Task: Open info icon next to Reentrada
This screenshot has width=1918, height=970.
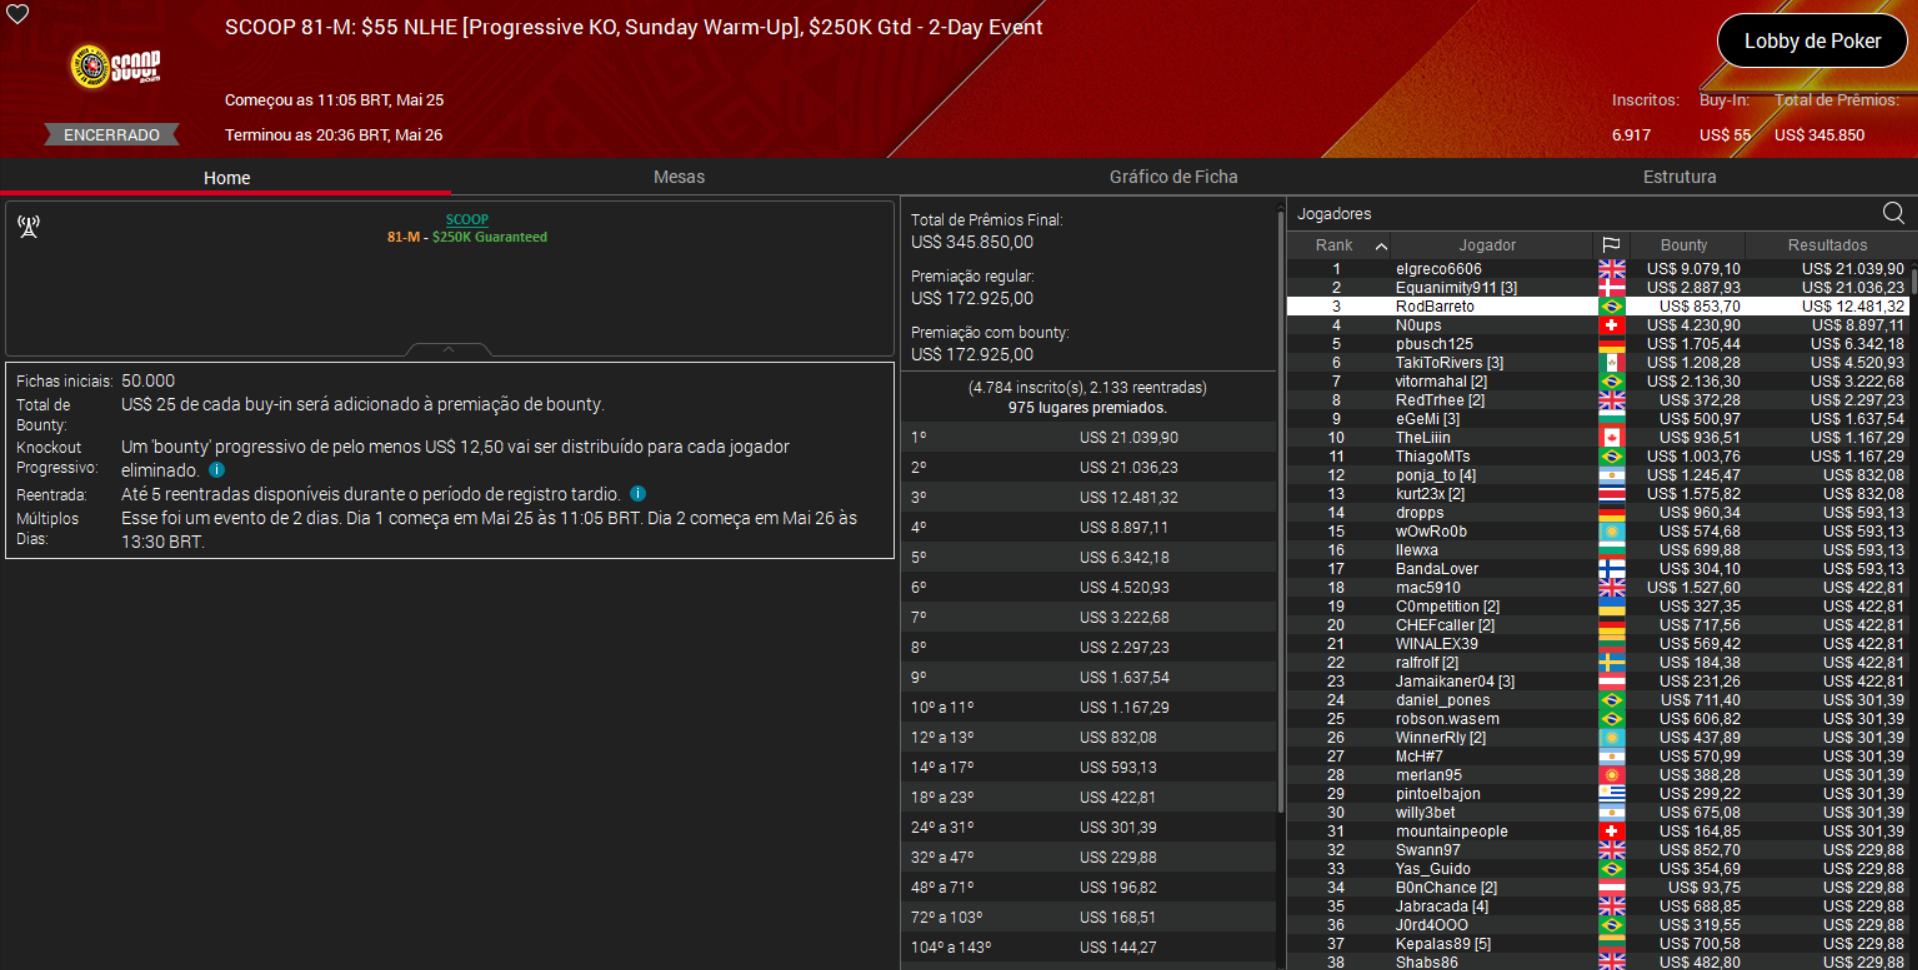Action: [x=638, y=494]
